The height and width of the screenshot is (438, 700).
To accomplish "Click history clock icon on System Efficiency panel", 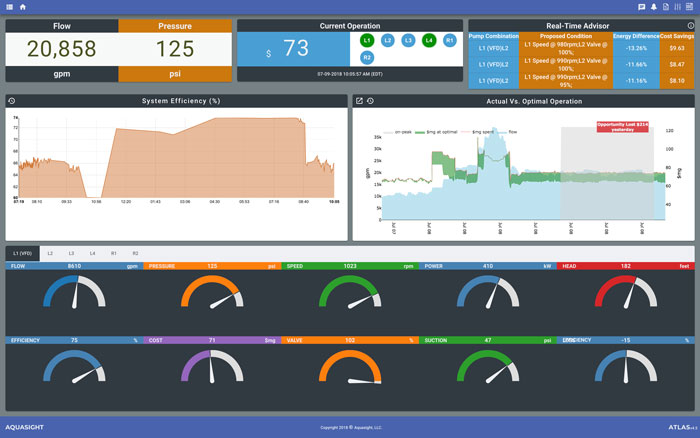I will tap(12, 101).
